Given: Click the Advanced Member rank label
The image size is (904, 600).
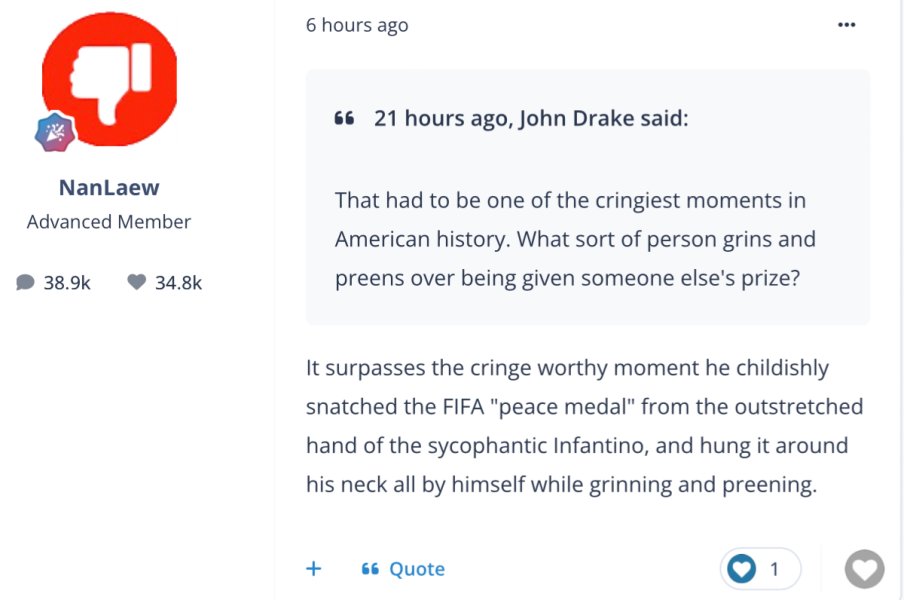Looking at the screenshot, I should [x=109, y=222].
